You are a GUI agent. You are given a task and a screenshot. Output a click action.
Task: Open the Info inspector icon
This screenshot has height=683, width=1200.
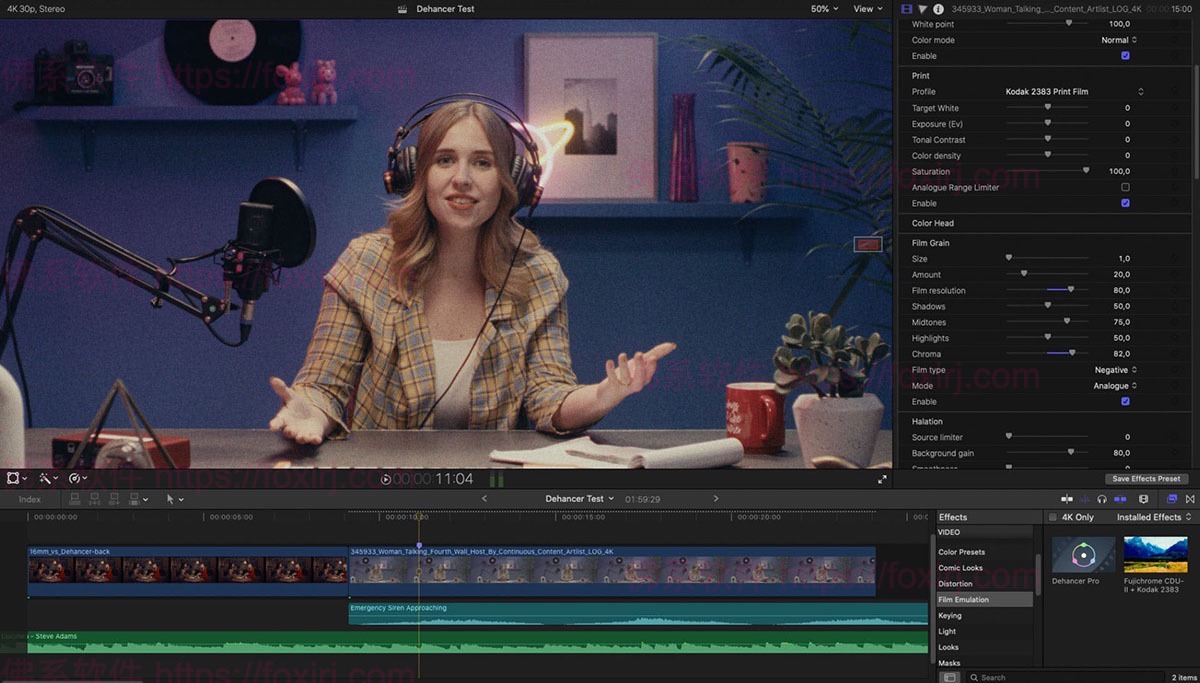pyautogui.click(x=938, y=8)
